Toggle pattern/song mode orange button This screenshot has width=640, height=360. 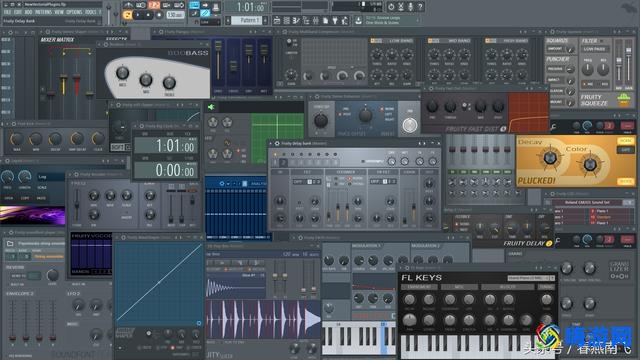(128, 15)
